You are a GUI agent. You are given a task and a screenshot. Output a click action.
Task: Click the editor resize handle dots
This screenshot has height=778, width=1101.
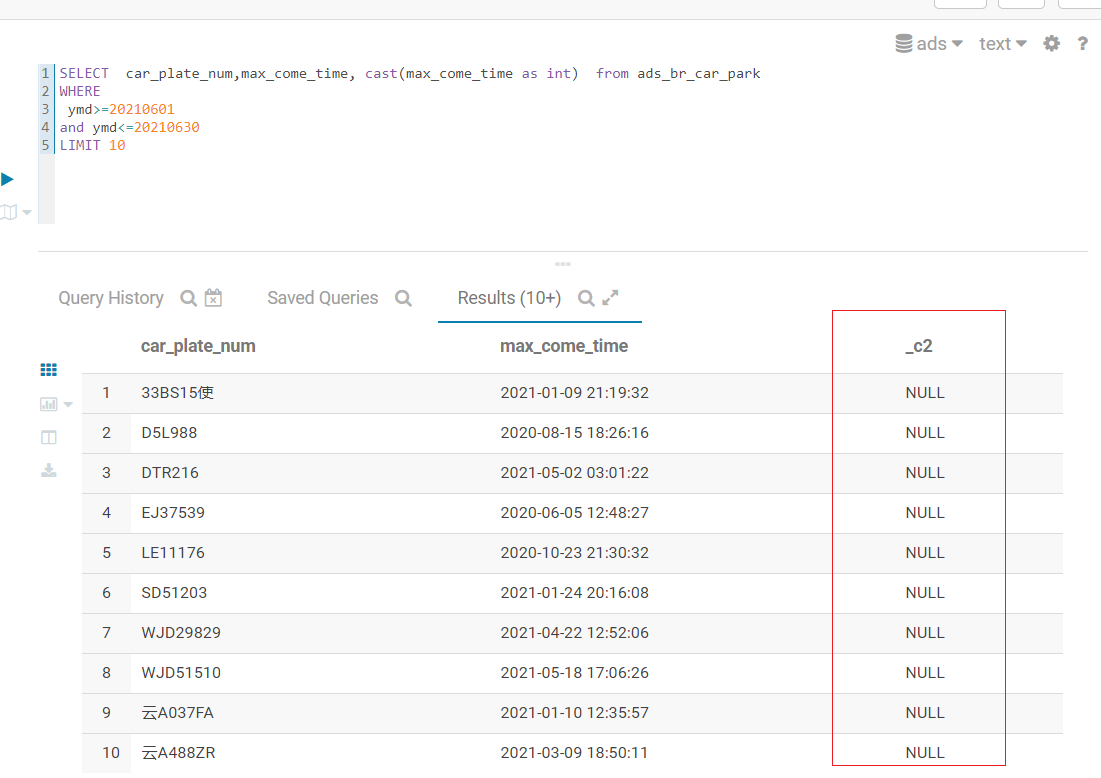[x=562, y=265]
